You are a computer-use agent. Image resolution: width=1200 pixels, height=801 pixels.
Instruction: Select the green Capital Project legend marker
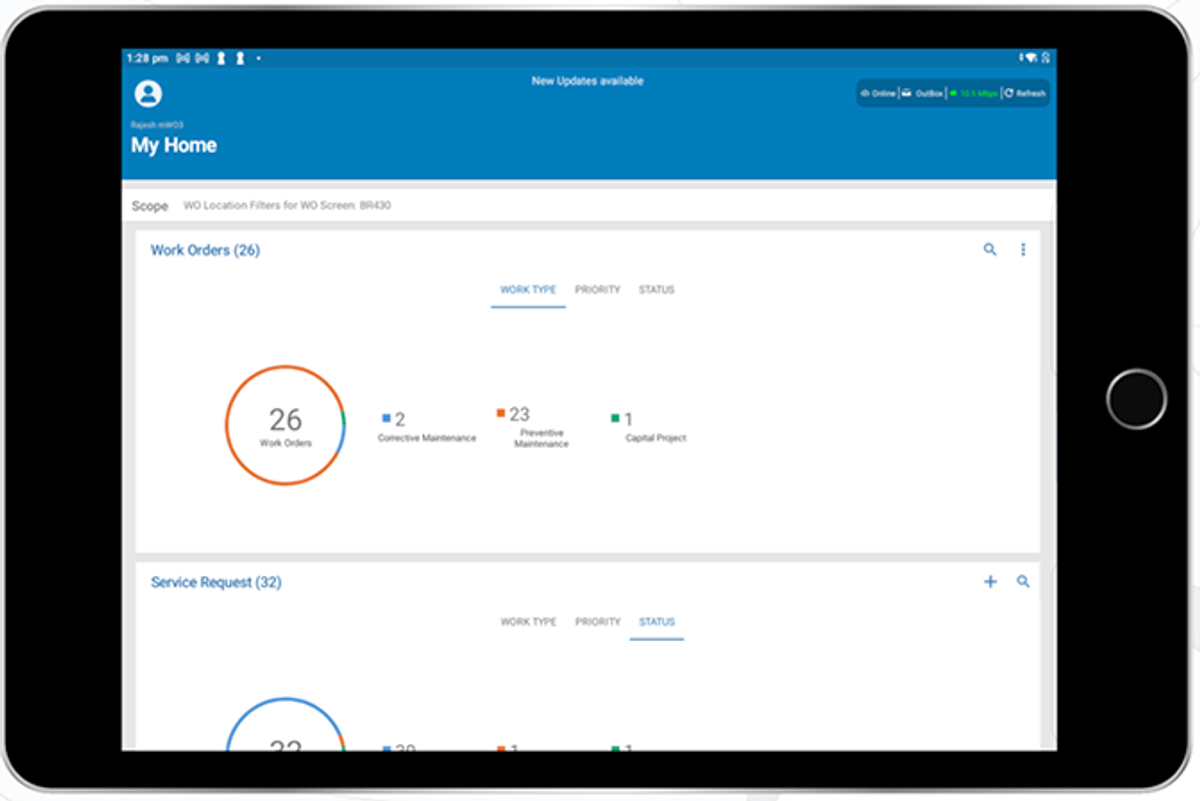(x=614, y=417)
